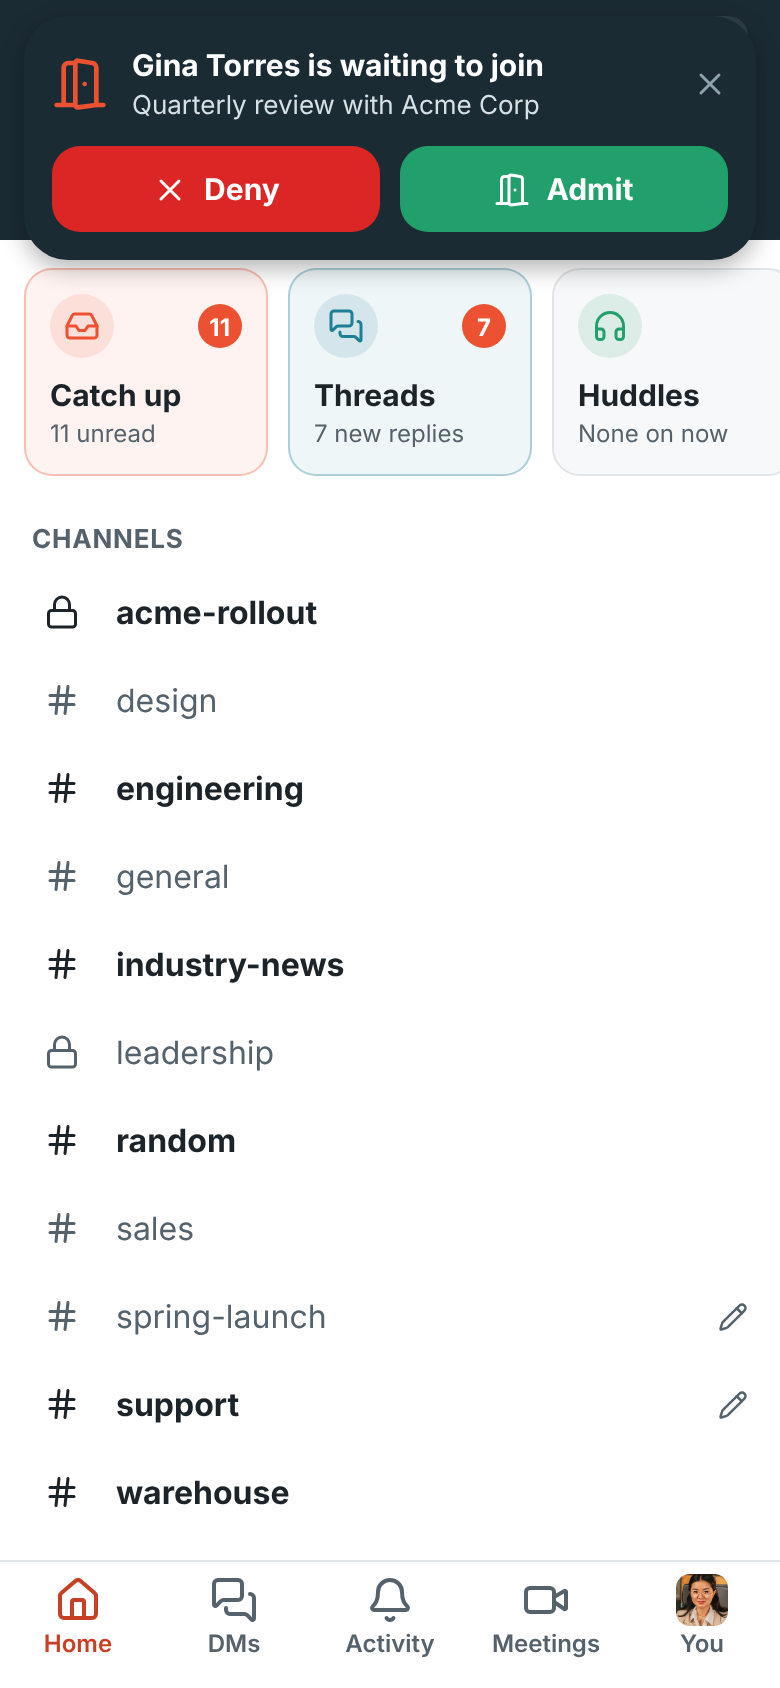Screen dimensions: 780x1688
Task: Go to the Meetings tab
Action: 546,1616
